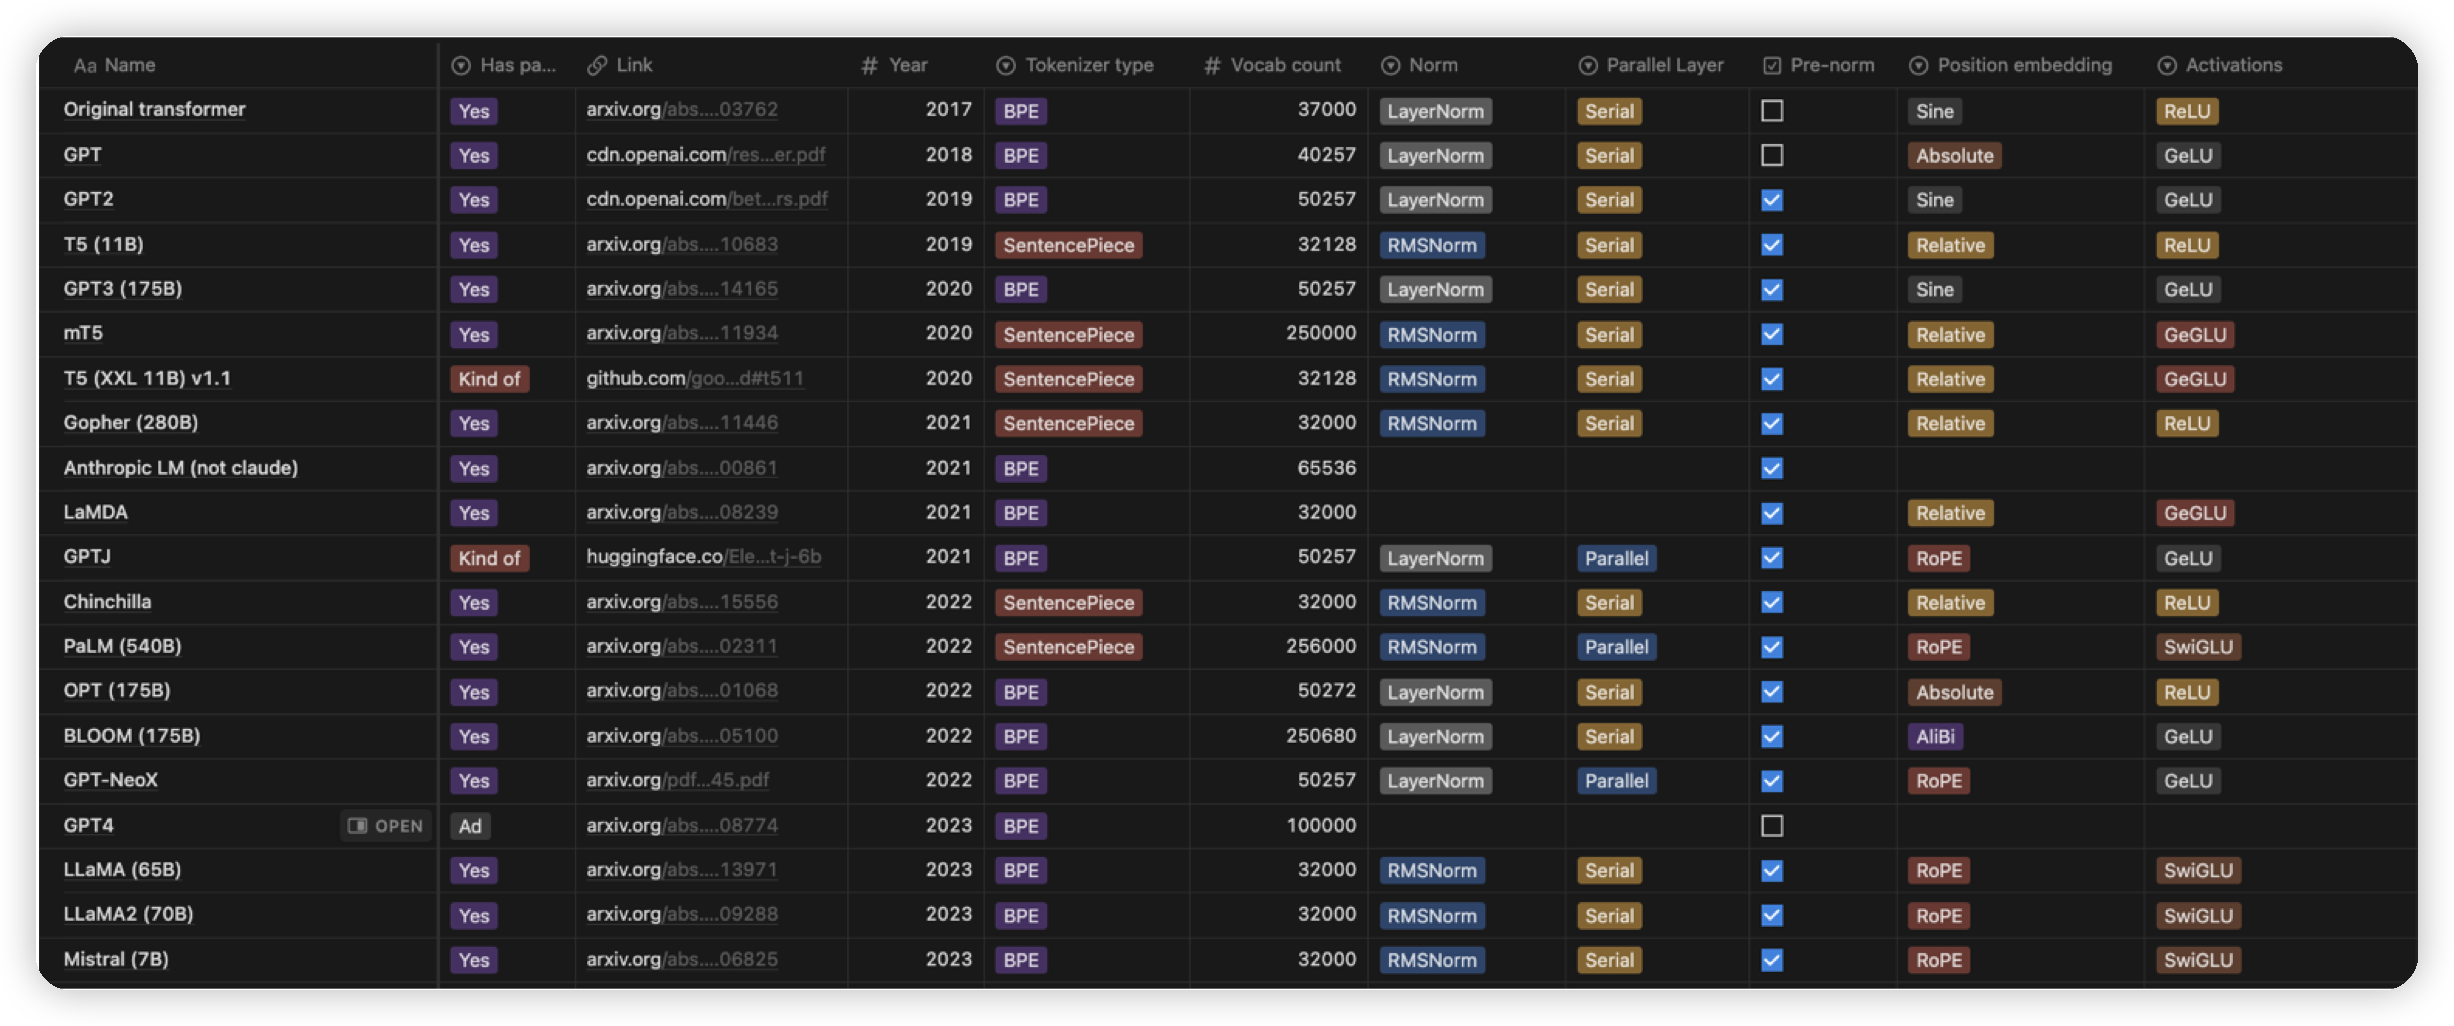Open Norm dropdown tag for GPTJ row
This screenshot has width=2454, height=1026.
click(1435, 559)
